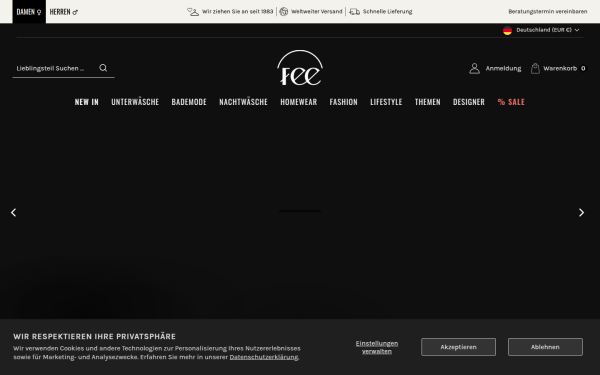The height and width of the screenshot is (375, 600).
Task: Open the Datenschutzerklärung link
Action: pyautogui.click(x=264, y=357)
